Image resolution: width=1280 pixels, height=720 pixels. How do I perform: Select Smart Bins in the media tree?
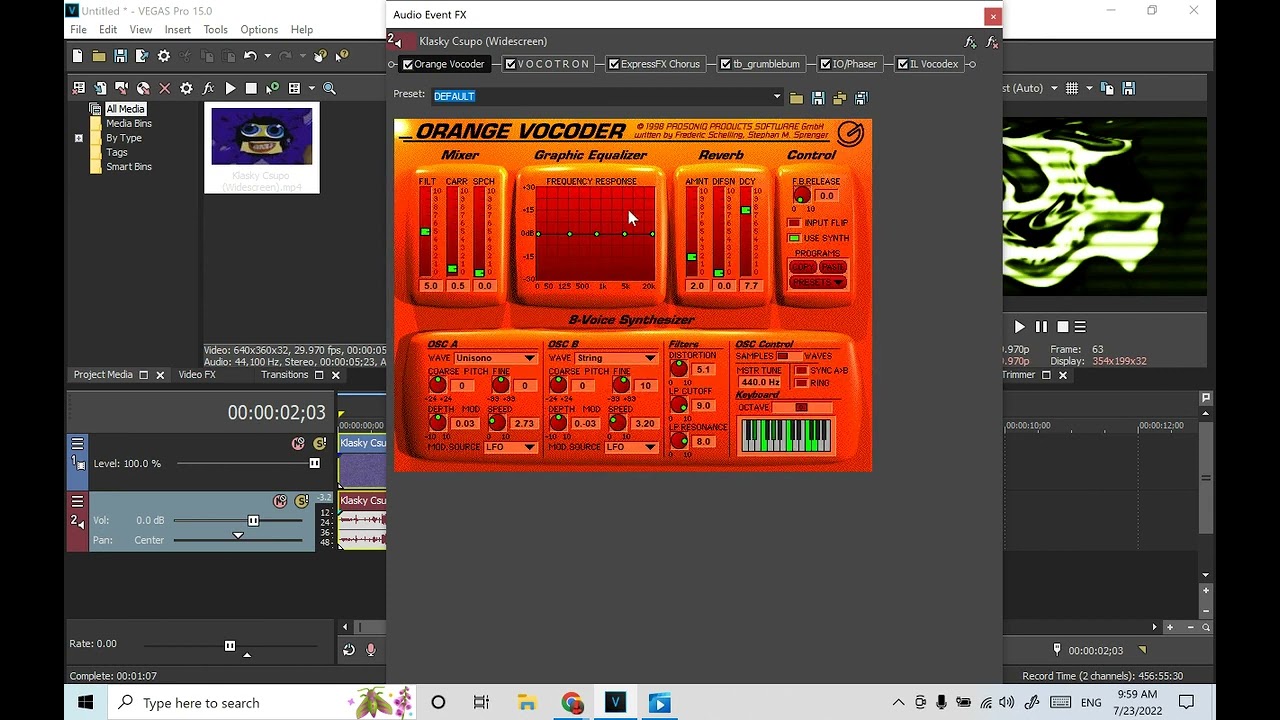pos(129,167)
